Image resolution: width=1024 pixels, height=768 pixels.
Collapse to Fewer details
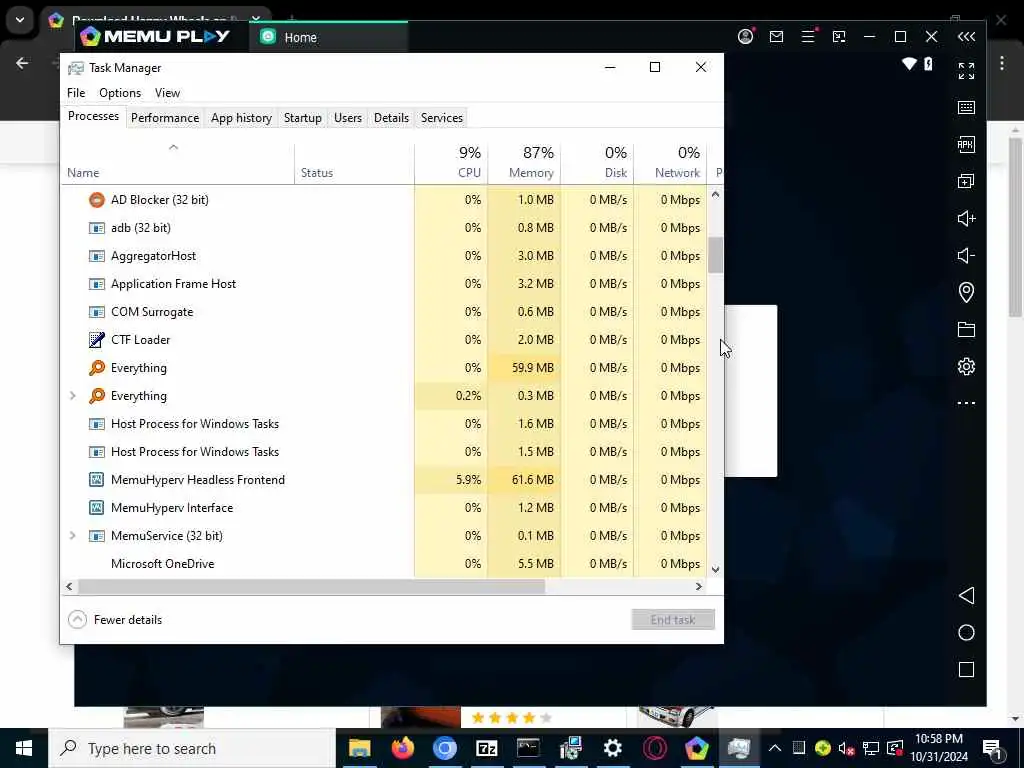point(116,620)
